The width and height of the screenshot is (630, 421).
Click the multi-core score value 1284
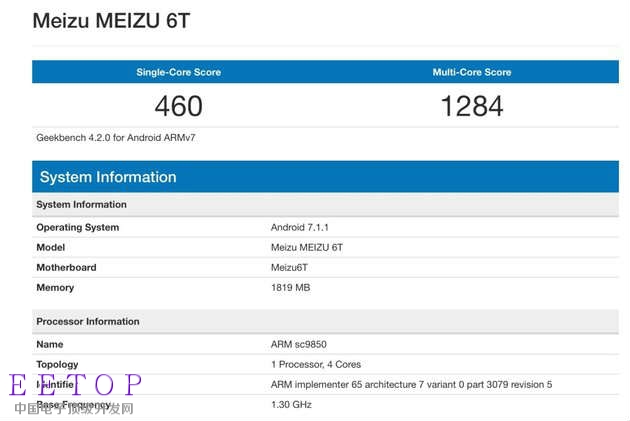pos(472,106)
